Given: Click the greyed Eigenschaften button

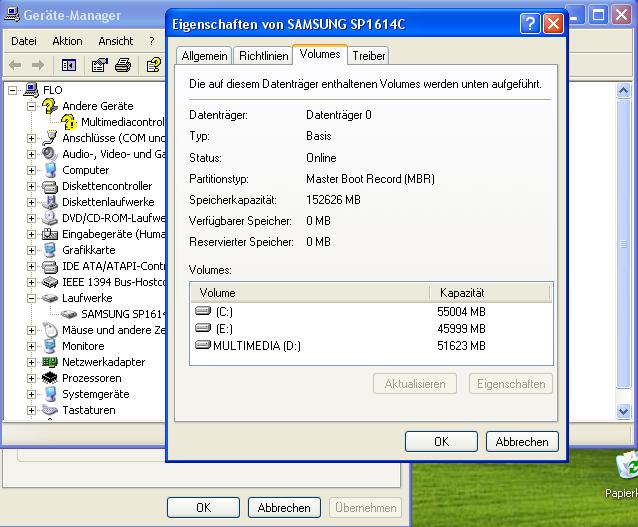Looking at the screenshot, I should tap(511, 384).
